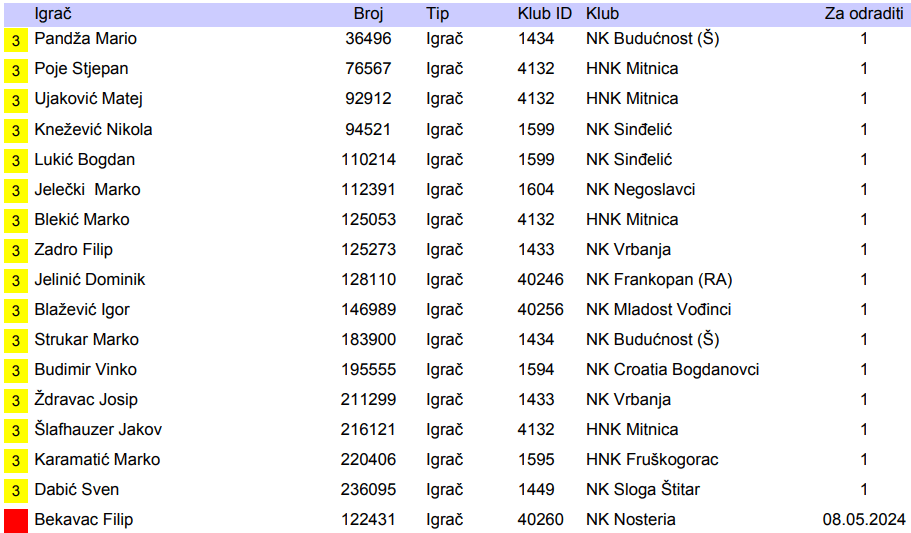Click the Za odraditi column header
Viewport: 911px width, 533px height.
point(863,14)
